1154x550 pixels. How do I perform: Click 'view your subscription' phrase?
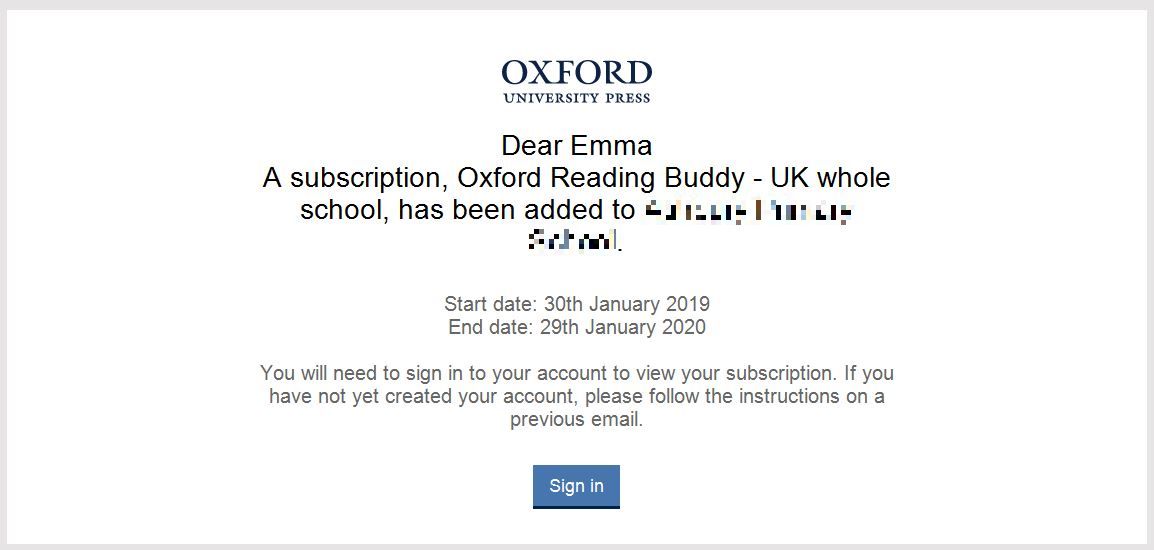pos(746,373)
